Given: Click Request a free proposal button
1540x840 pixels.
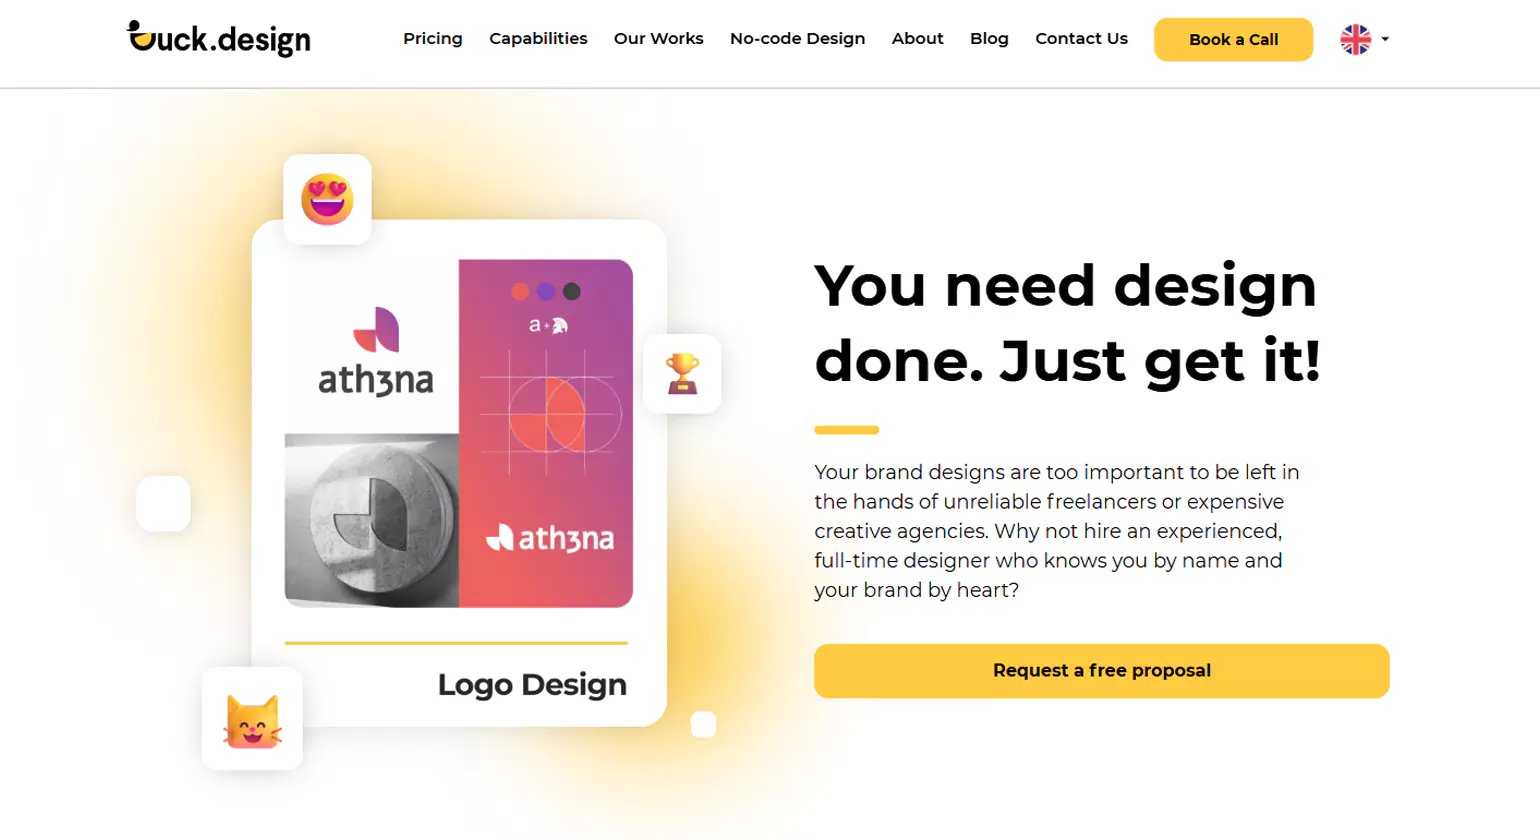Looking at the screenshot, I should click(1101, 671).
